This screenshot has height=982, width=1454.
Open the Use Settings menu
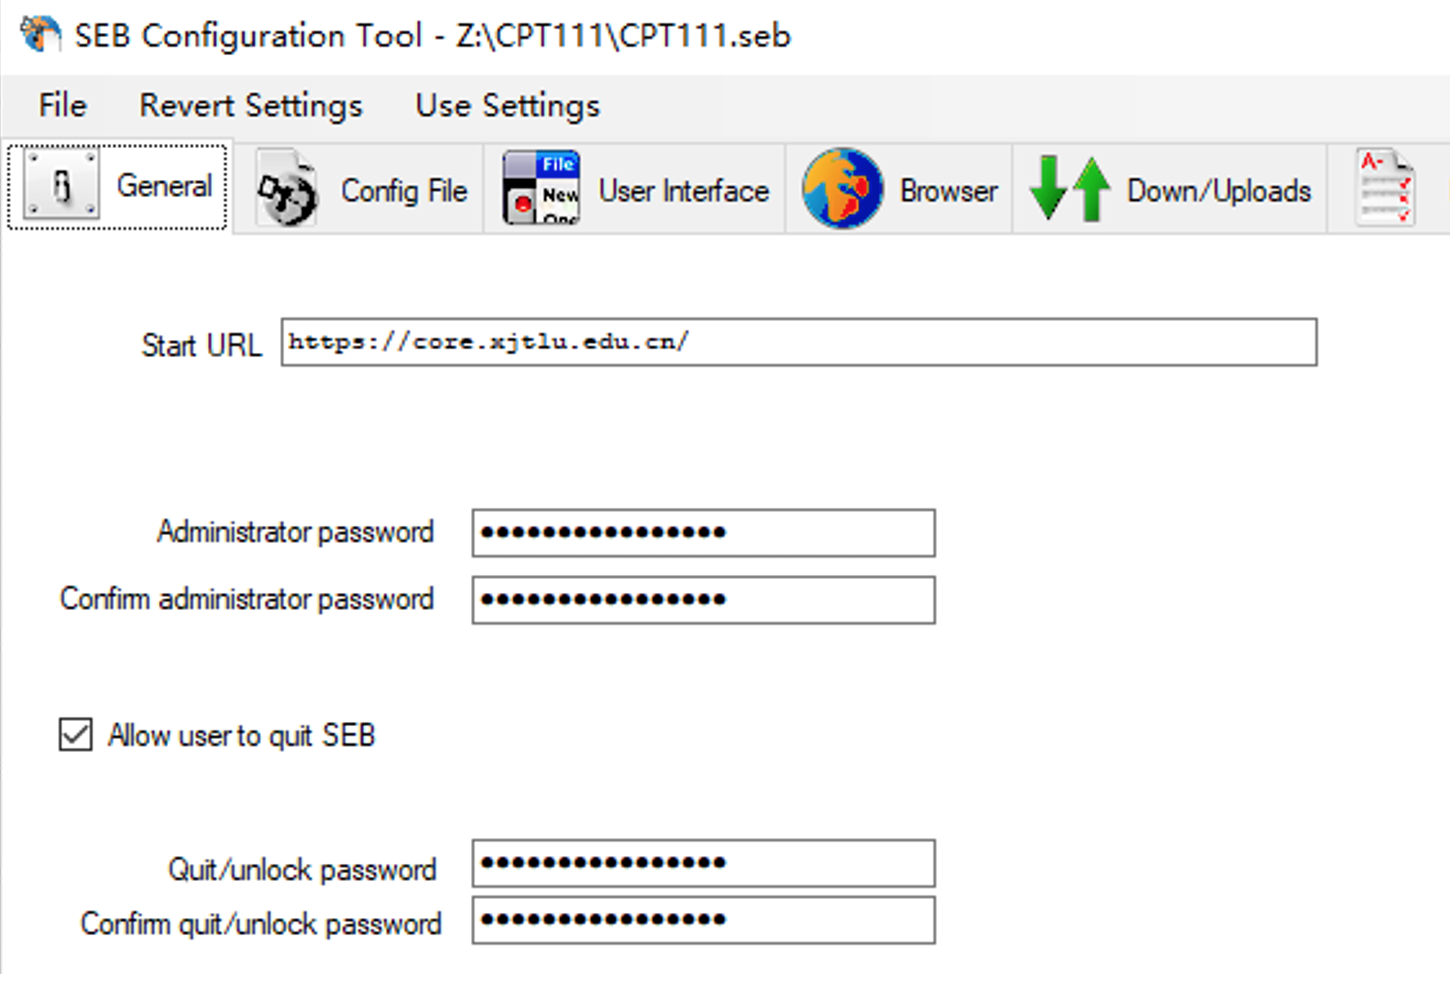pos(508,105)
